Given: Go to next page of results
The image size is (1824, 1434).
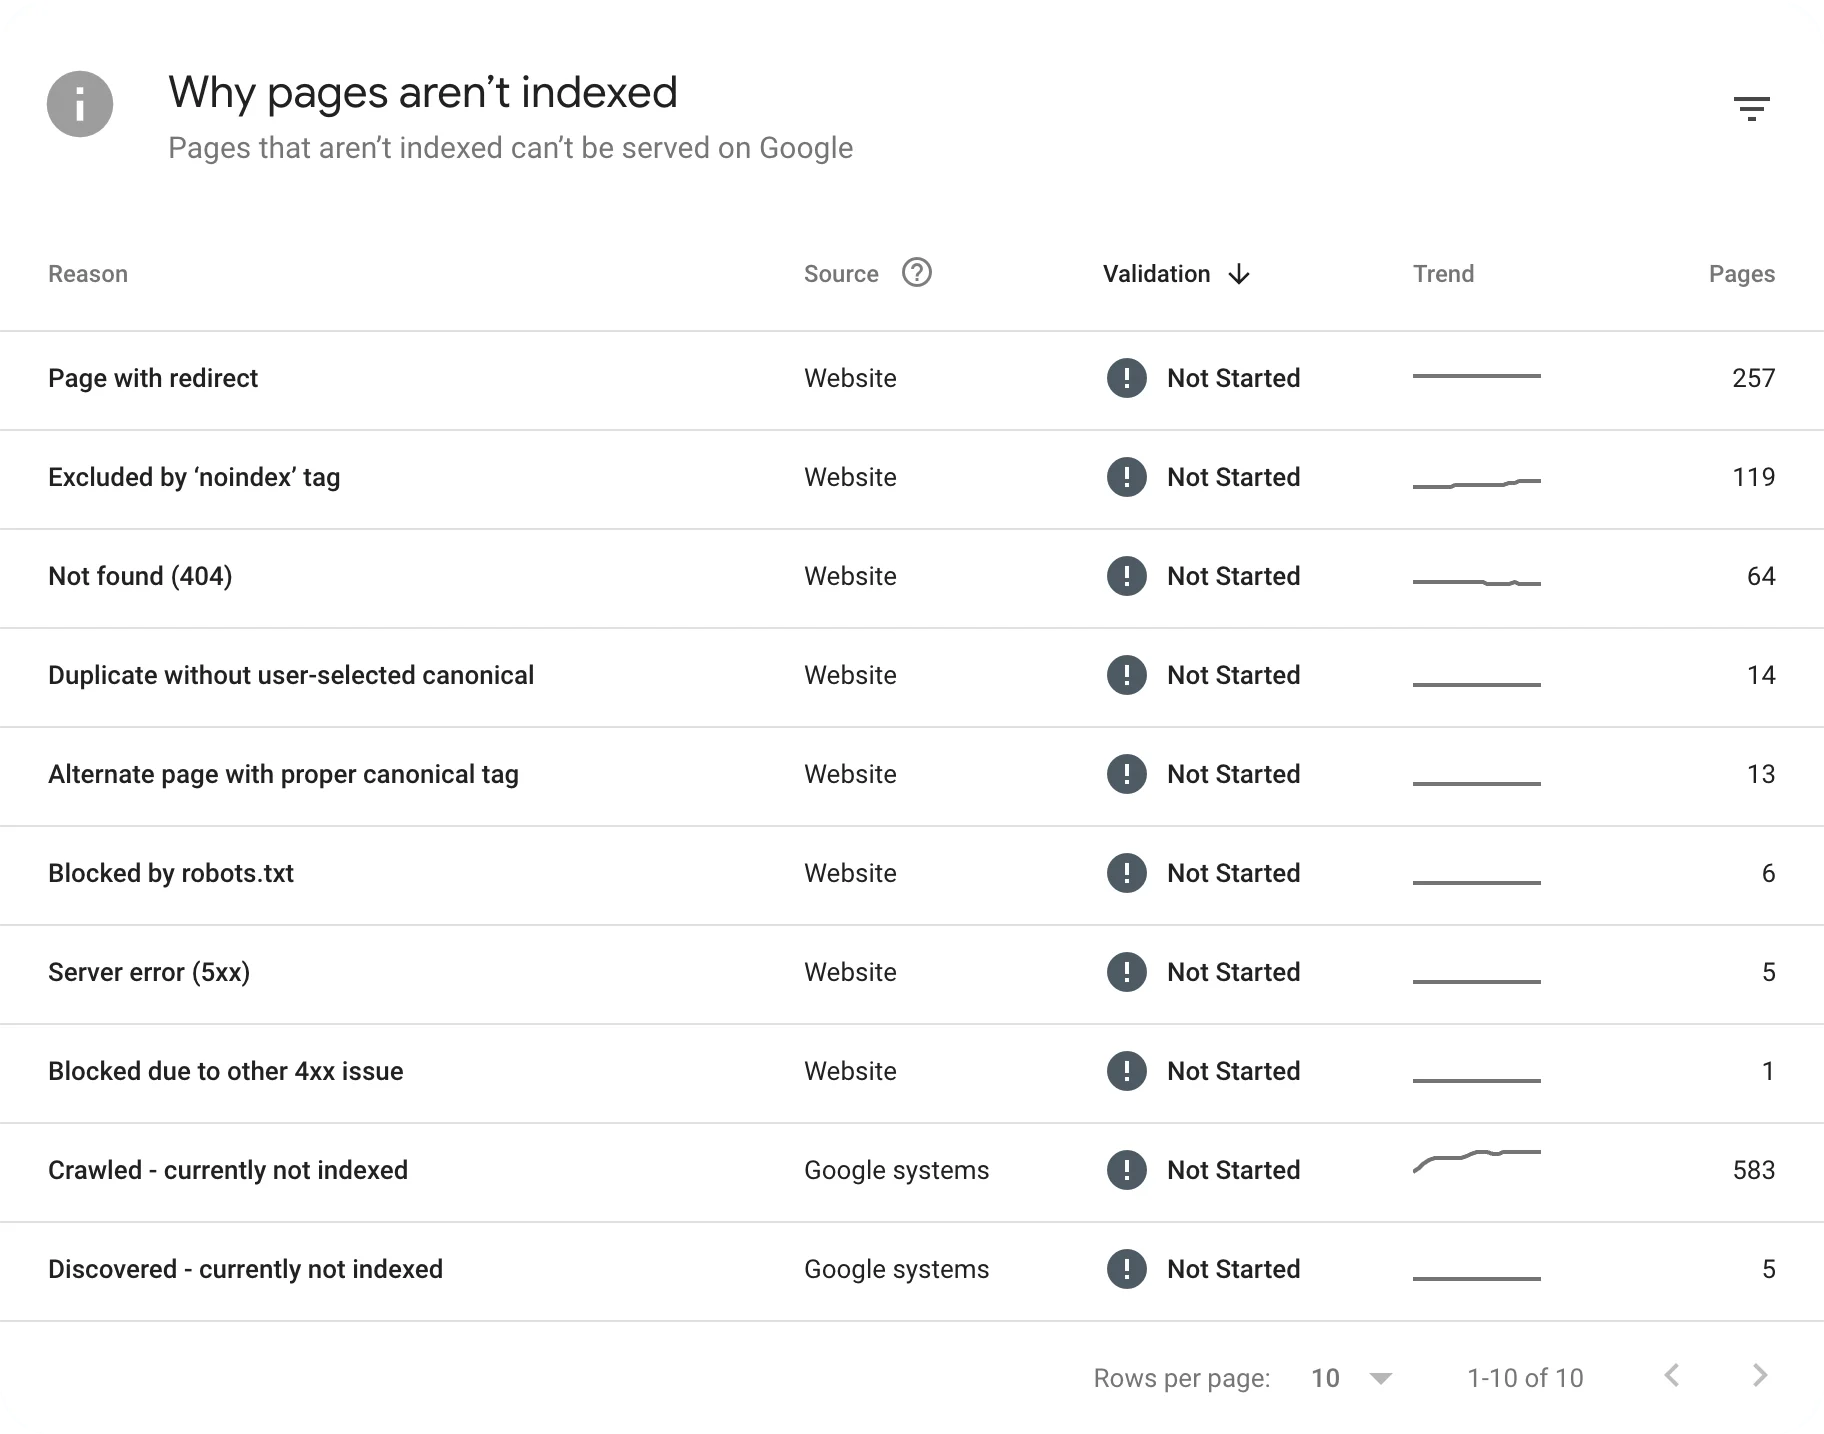Looking at the screenshot, I should click(x=1761, y=1376).
